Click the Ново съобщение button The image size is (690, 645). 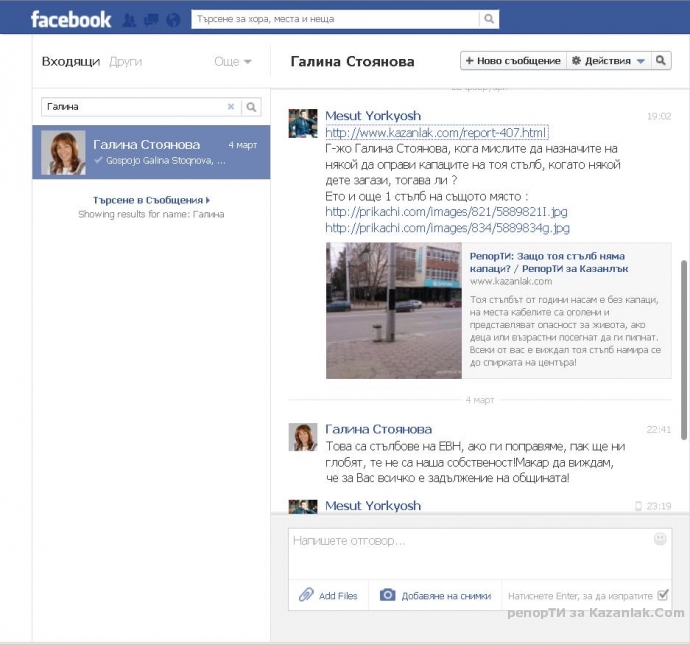[513, 61]
